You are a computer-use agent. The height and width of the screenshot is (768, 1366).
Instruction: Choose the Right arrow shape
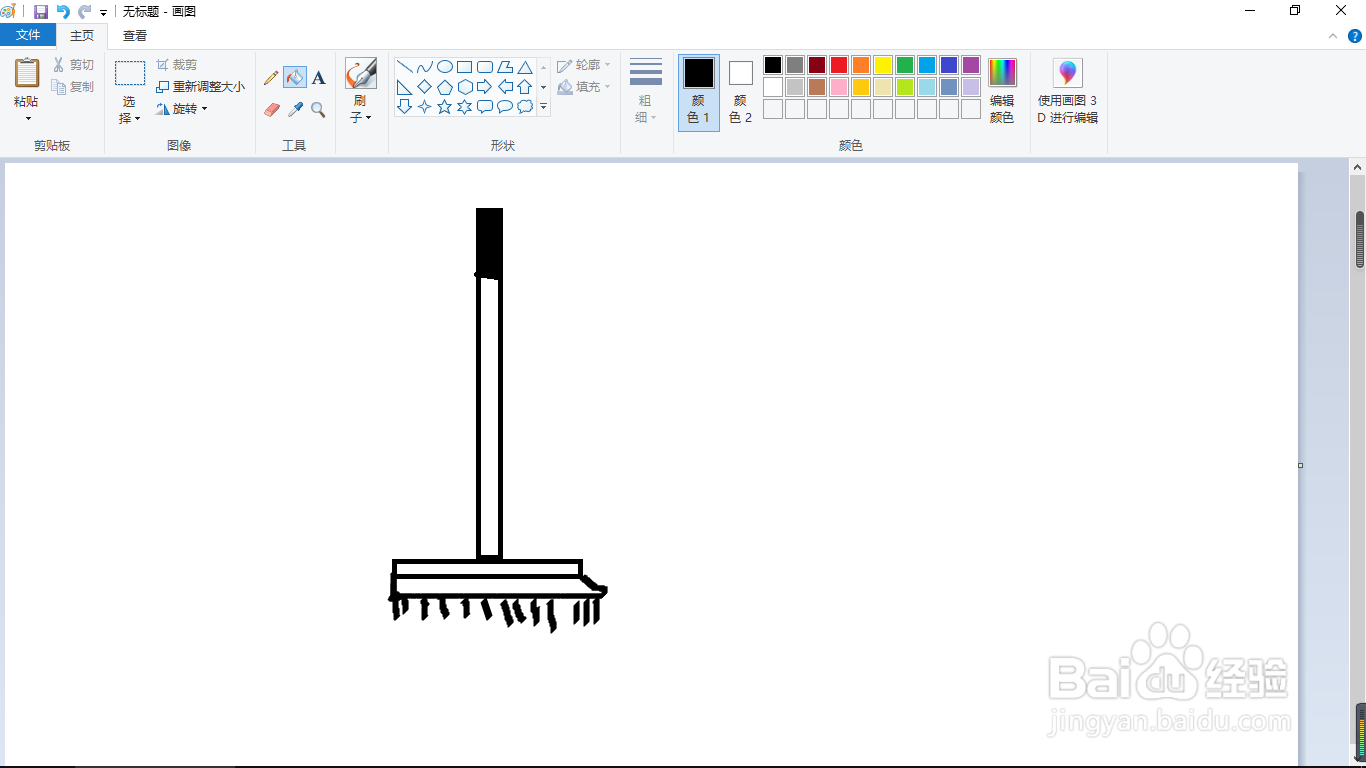point(484,87)
